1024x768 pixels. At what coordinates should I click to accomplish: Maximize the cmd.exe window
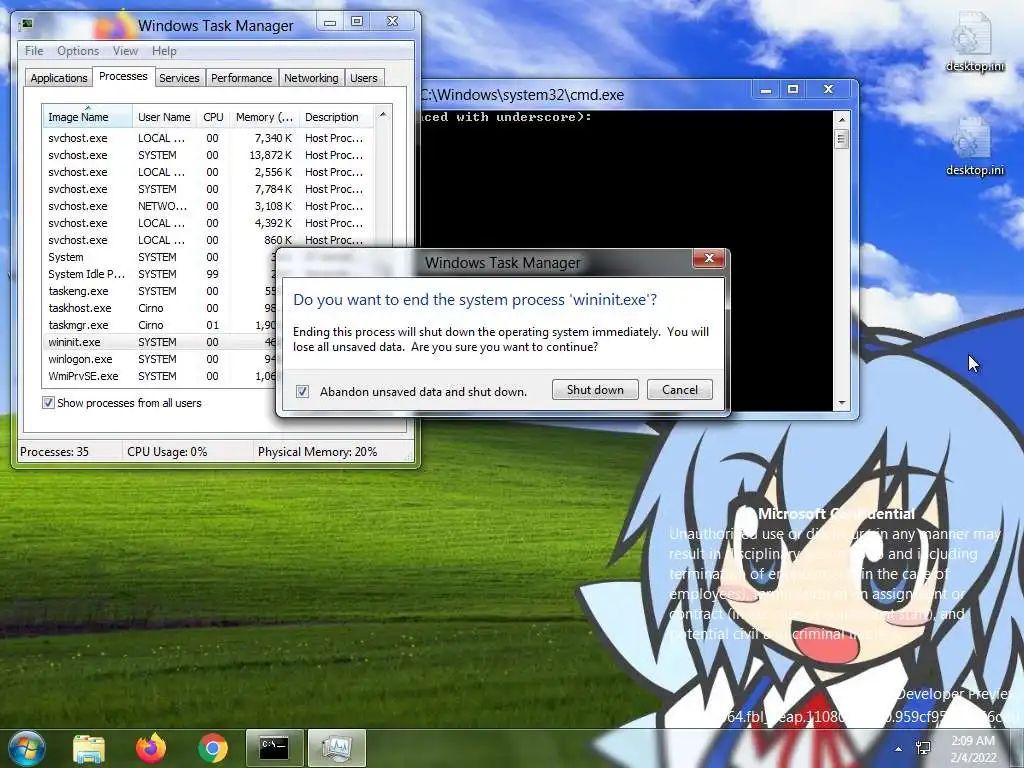coord(793,89)
